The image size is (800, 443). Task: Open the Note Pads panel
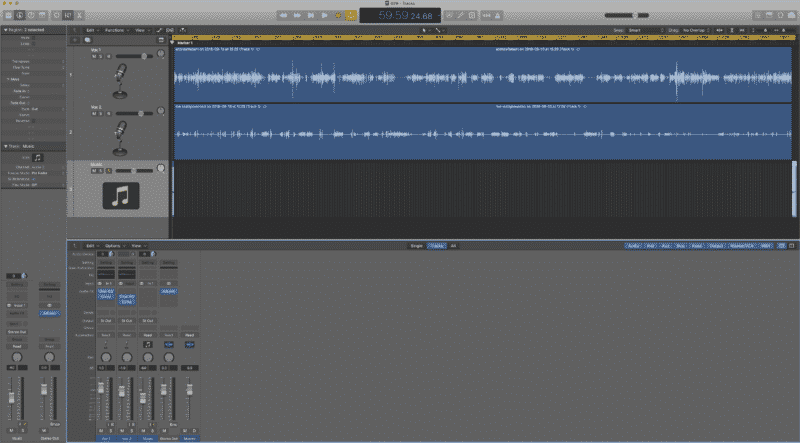pos(769,15)
